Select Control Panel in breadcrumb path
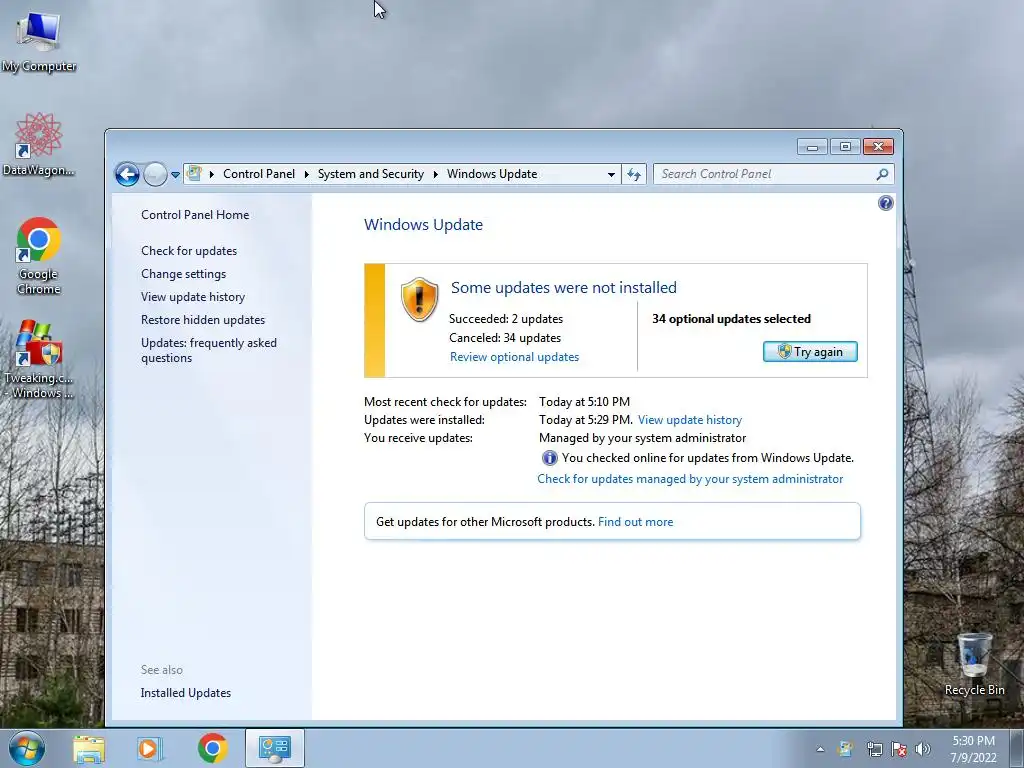This screenshot has height=768, width=1024. 259,174
